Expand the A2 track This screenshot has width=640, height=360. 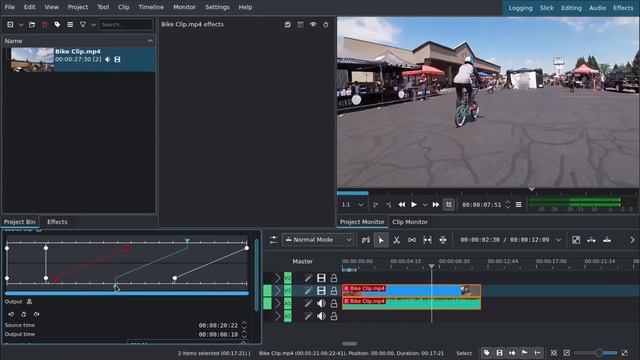pyautogui.click(x=278, y=316)
